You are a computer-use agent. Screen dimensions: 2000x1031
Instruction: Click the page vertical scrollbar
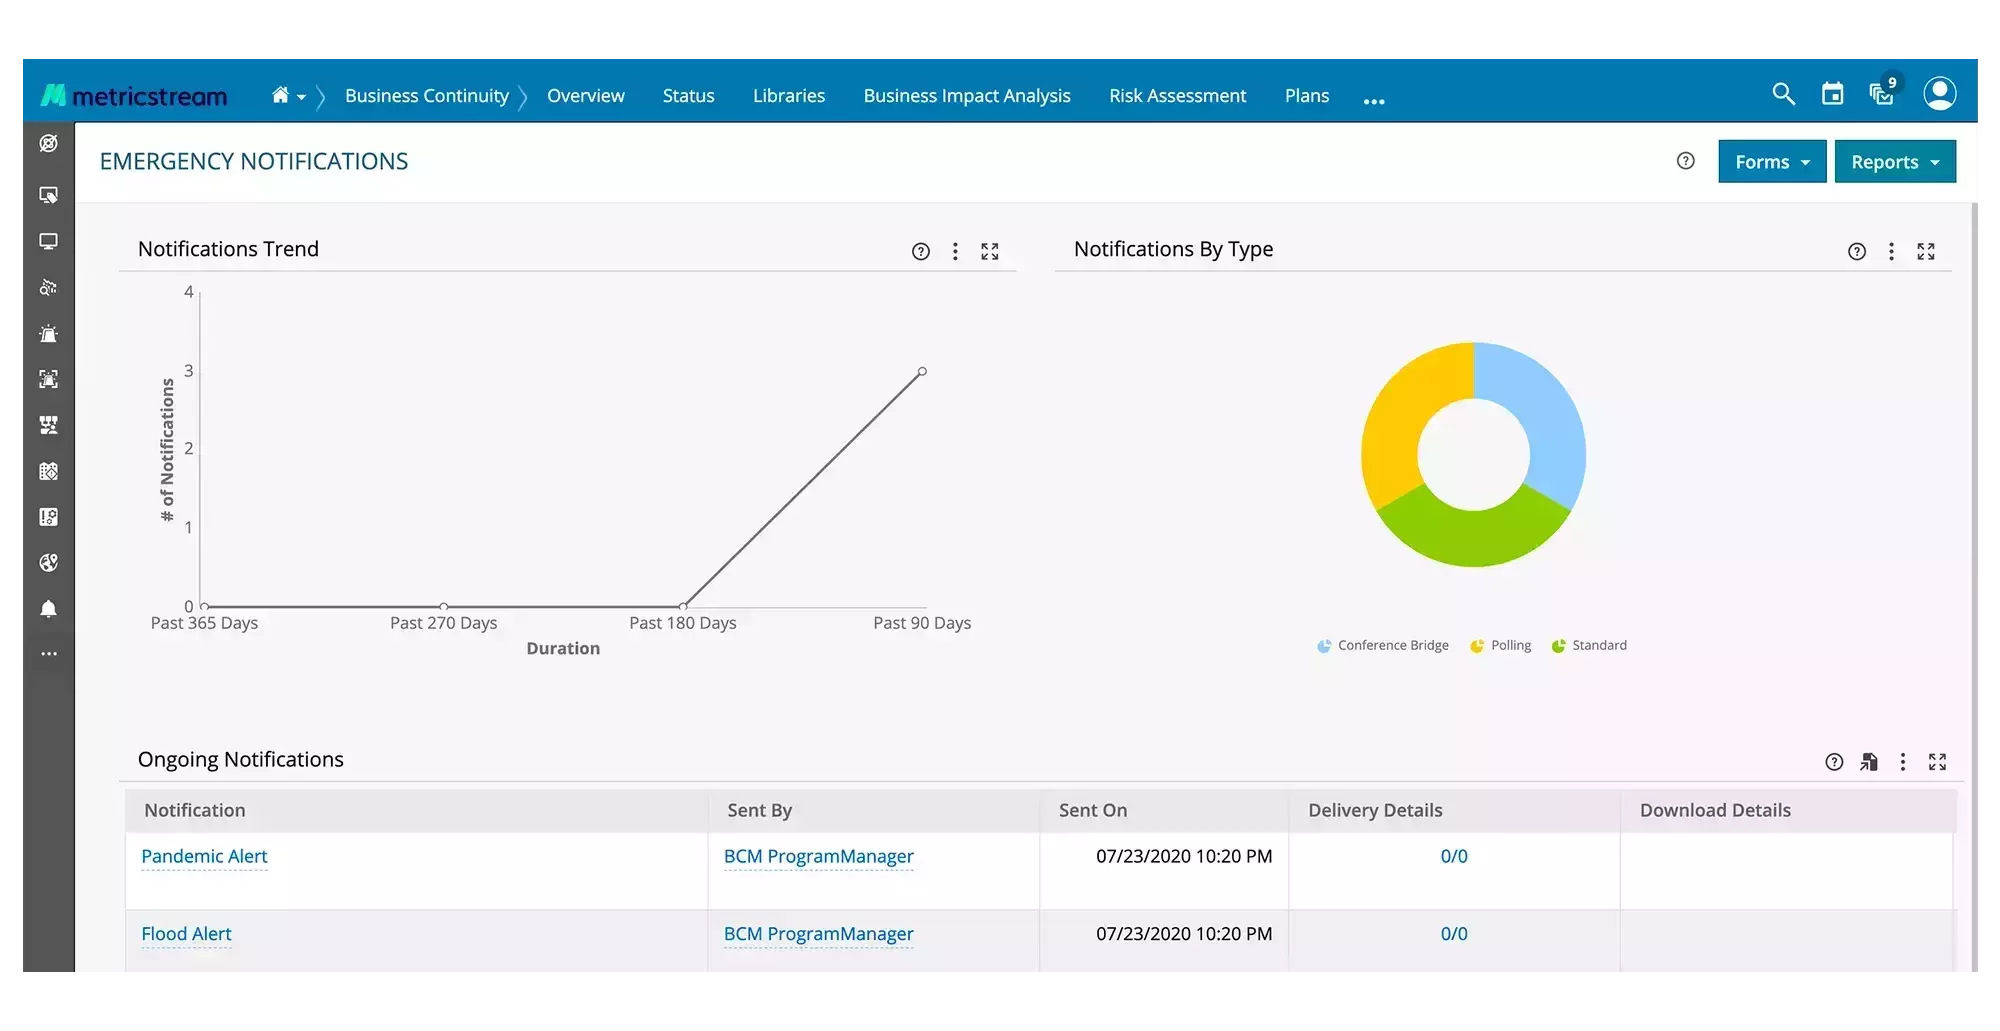[x=1973, y=587]
